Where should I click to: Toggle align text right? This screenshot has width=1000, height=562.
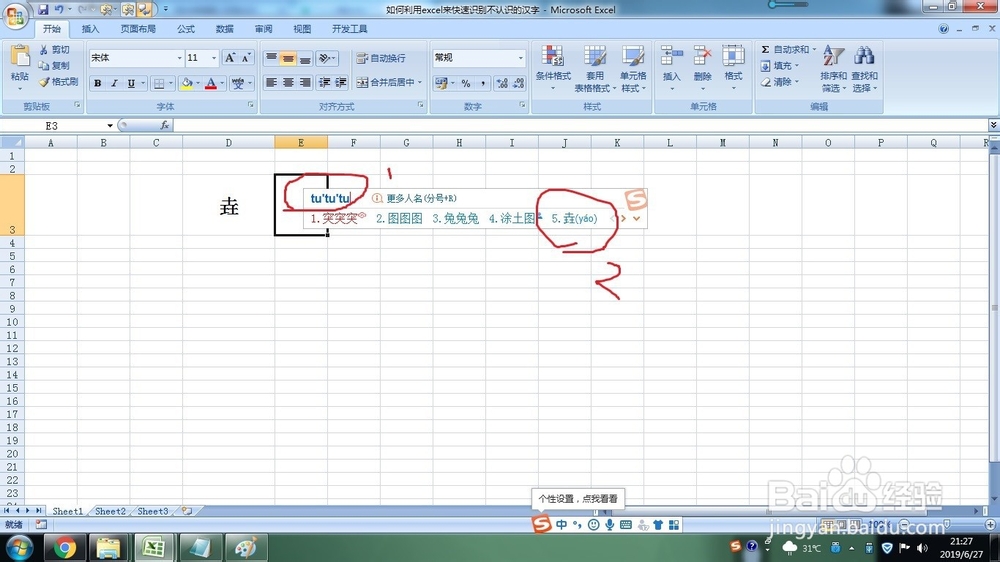click(x=305, y=82)
